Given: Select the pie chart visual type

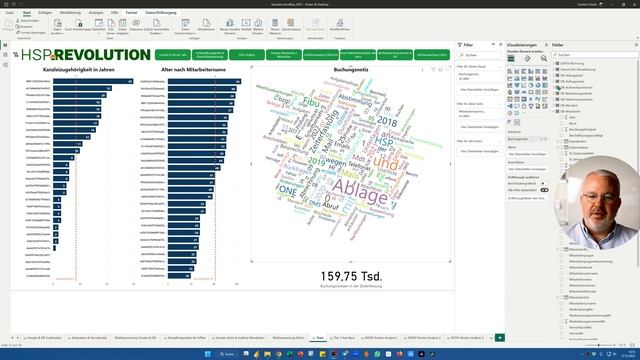Looking at the screenshot, I should [x=531, y=85].
